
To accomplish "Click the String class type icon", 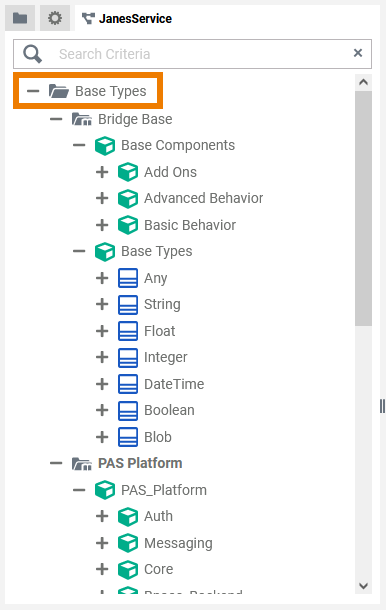I will pos(128,305).
